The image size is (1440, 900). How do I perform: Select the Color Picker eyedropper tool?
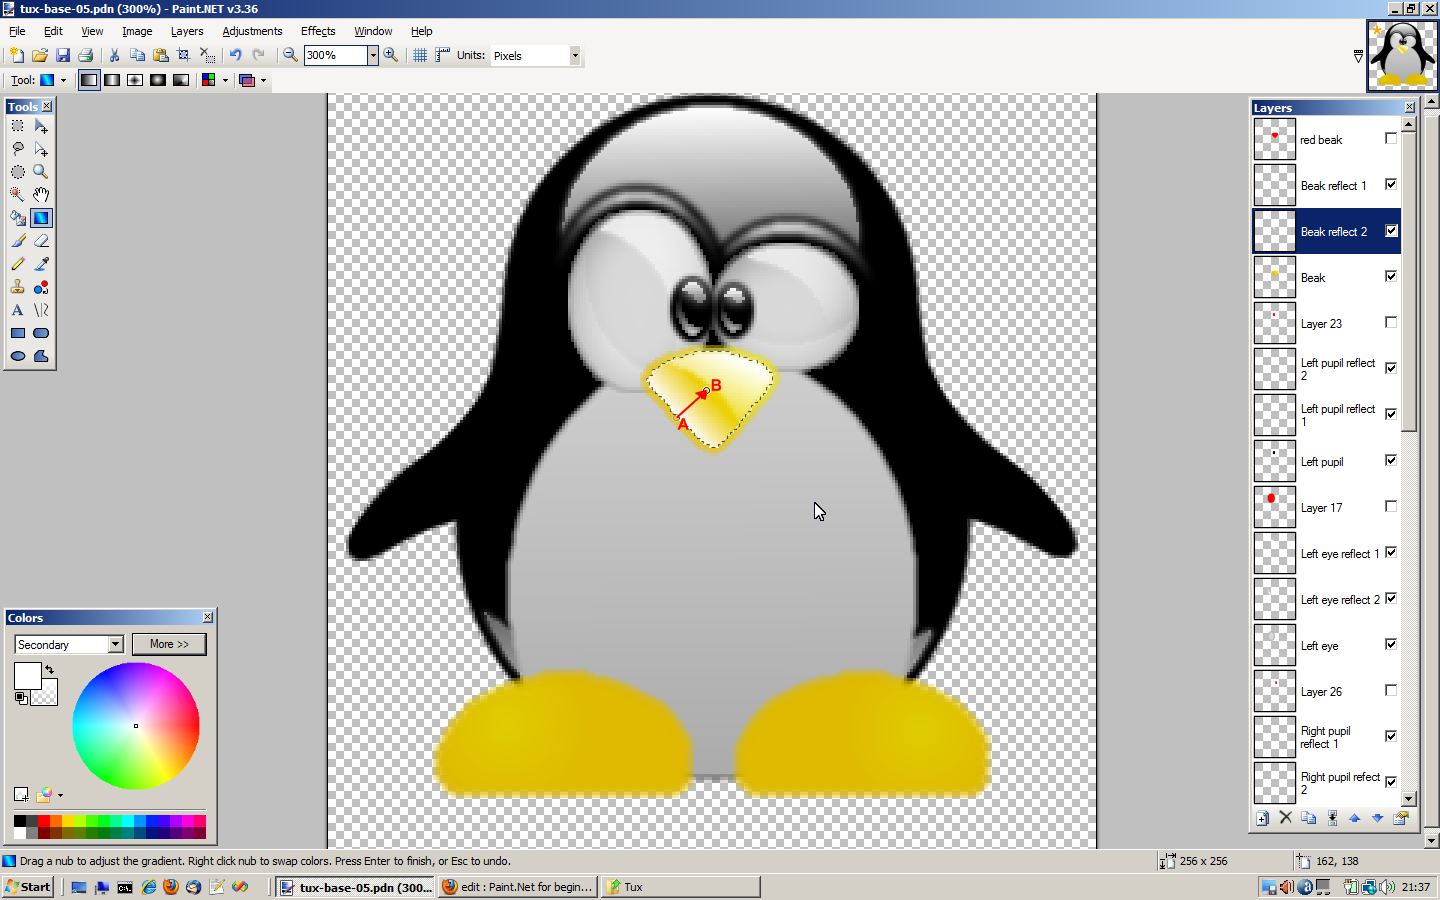point(41,264)
